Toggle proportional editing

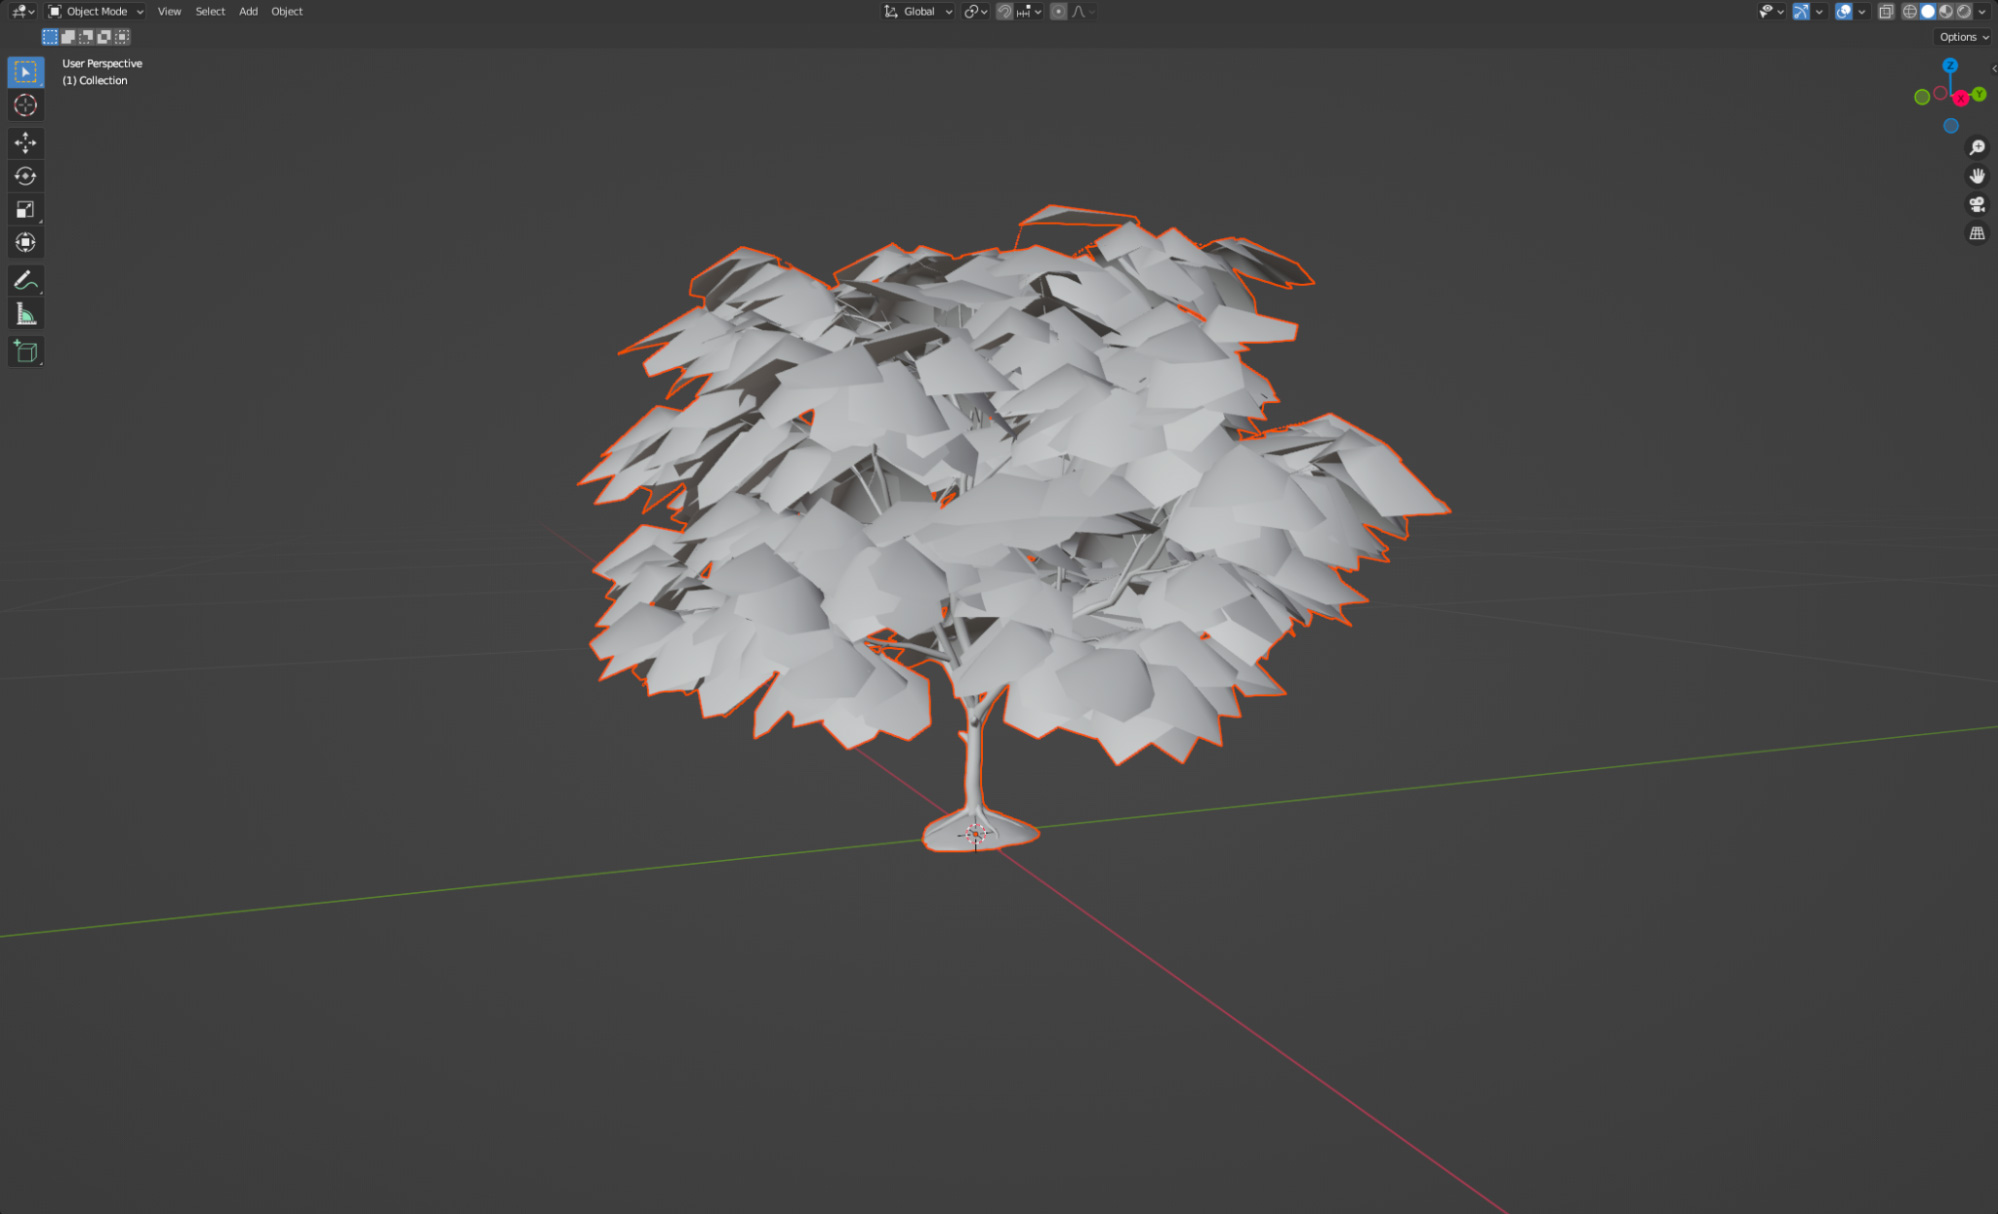[1058, 12]
